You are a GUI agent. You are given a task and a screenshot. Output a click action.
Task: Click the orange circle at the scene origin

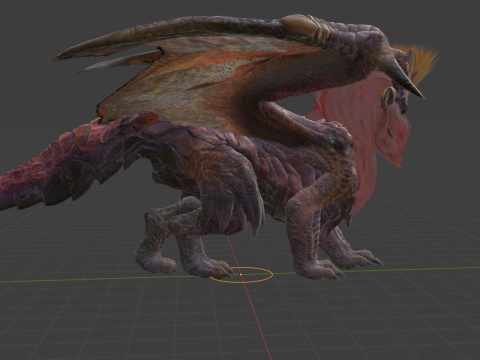click(x=241, y=275)
